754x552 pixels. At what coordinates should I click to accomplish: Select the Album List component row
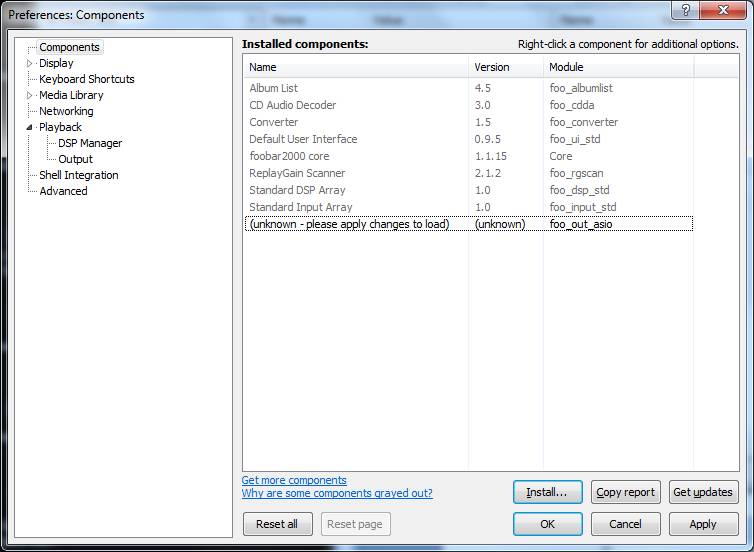coord(469,88)
